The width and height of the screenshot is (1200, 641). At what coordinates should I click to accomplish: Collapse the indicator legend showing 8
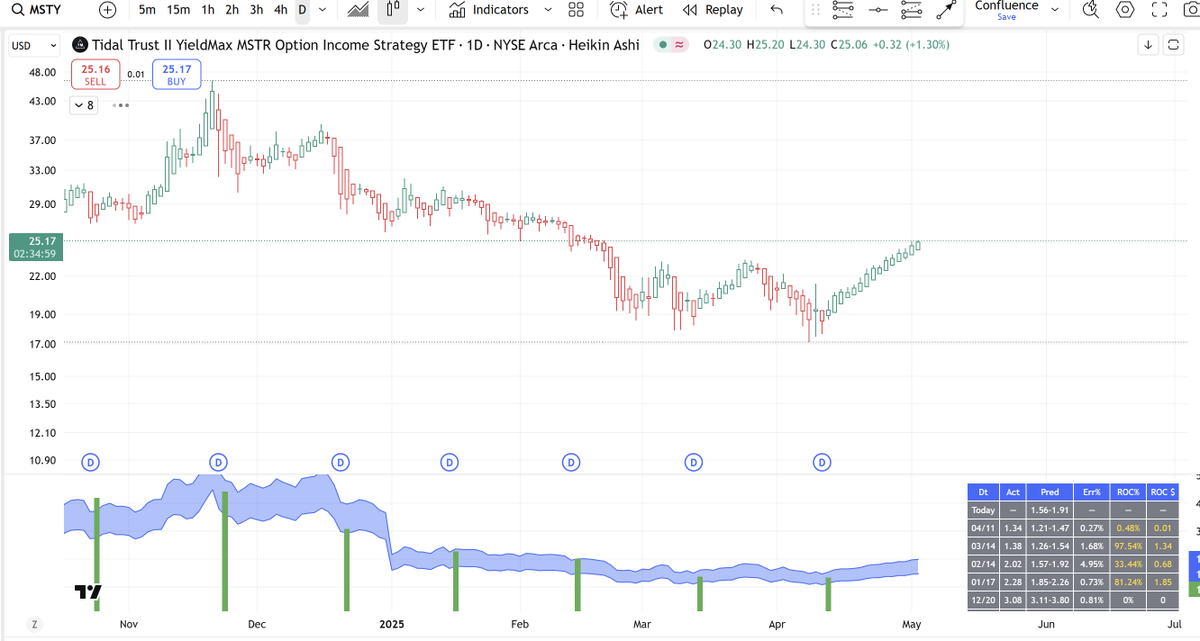(x=84, y=105)
